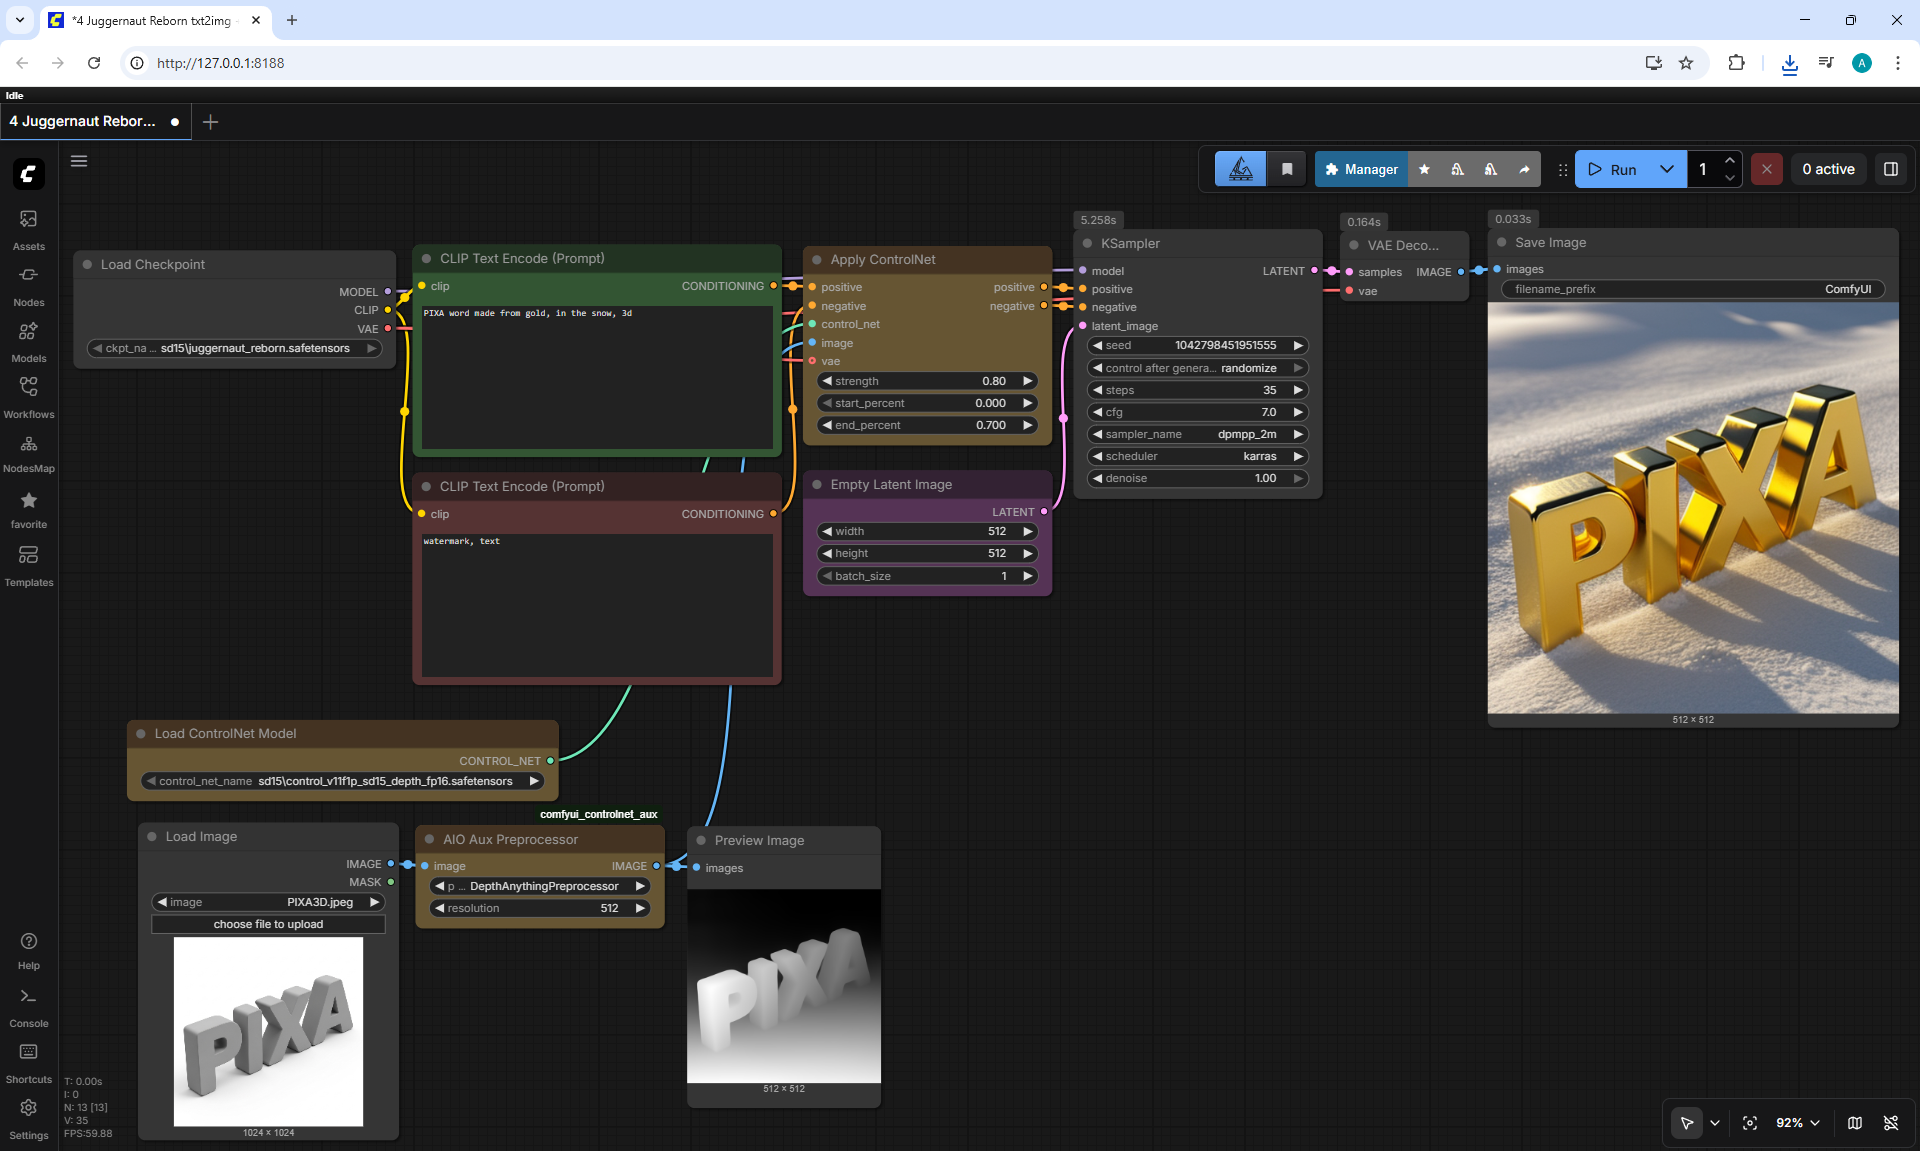
Task: Open the hamburger main menu
Action: pyautogui.click(x=79, y=161)
